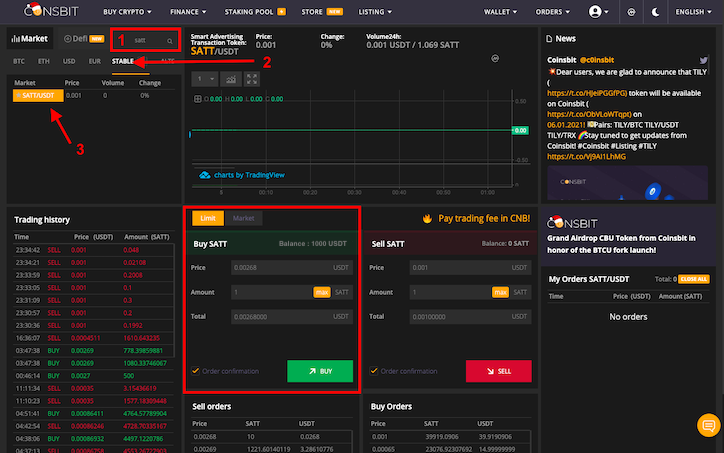Click the Twitter bird icon in News

click(703, 60)
